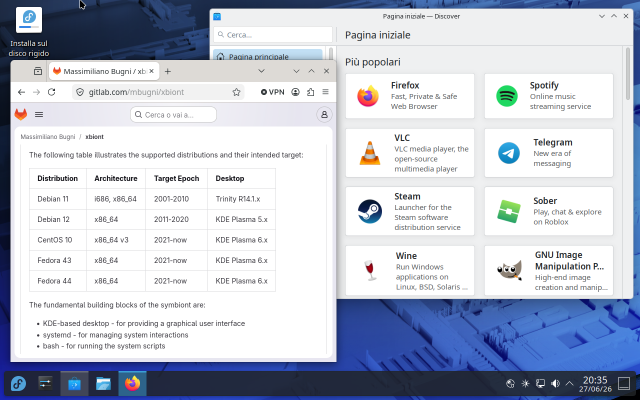Select Pagina principale in Discover sidebar

268,56
